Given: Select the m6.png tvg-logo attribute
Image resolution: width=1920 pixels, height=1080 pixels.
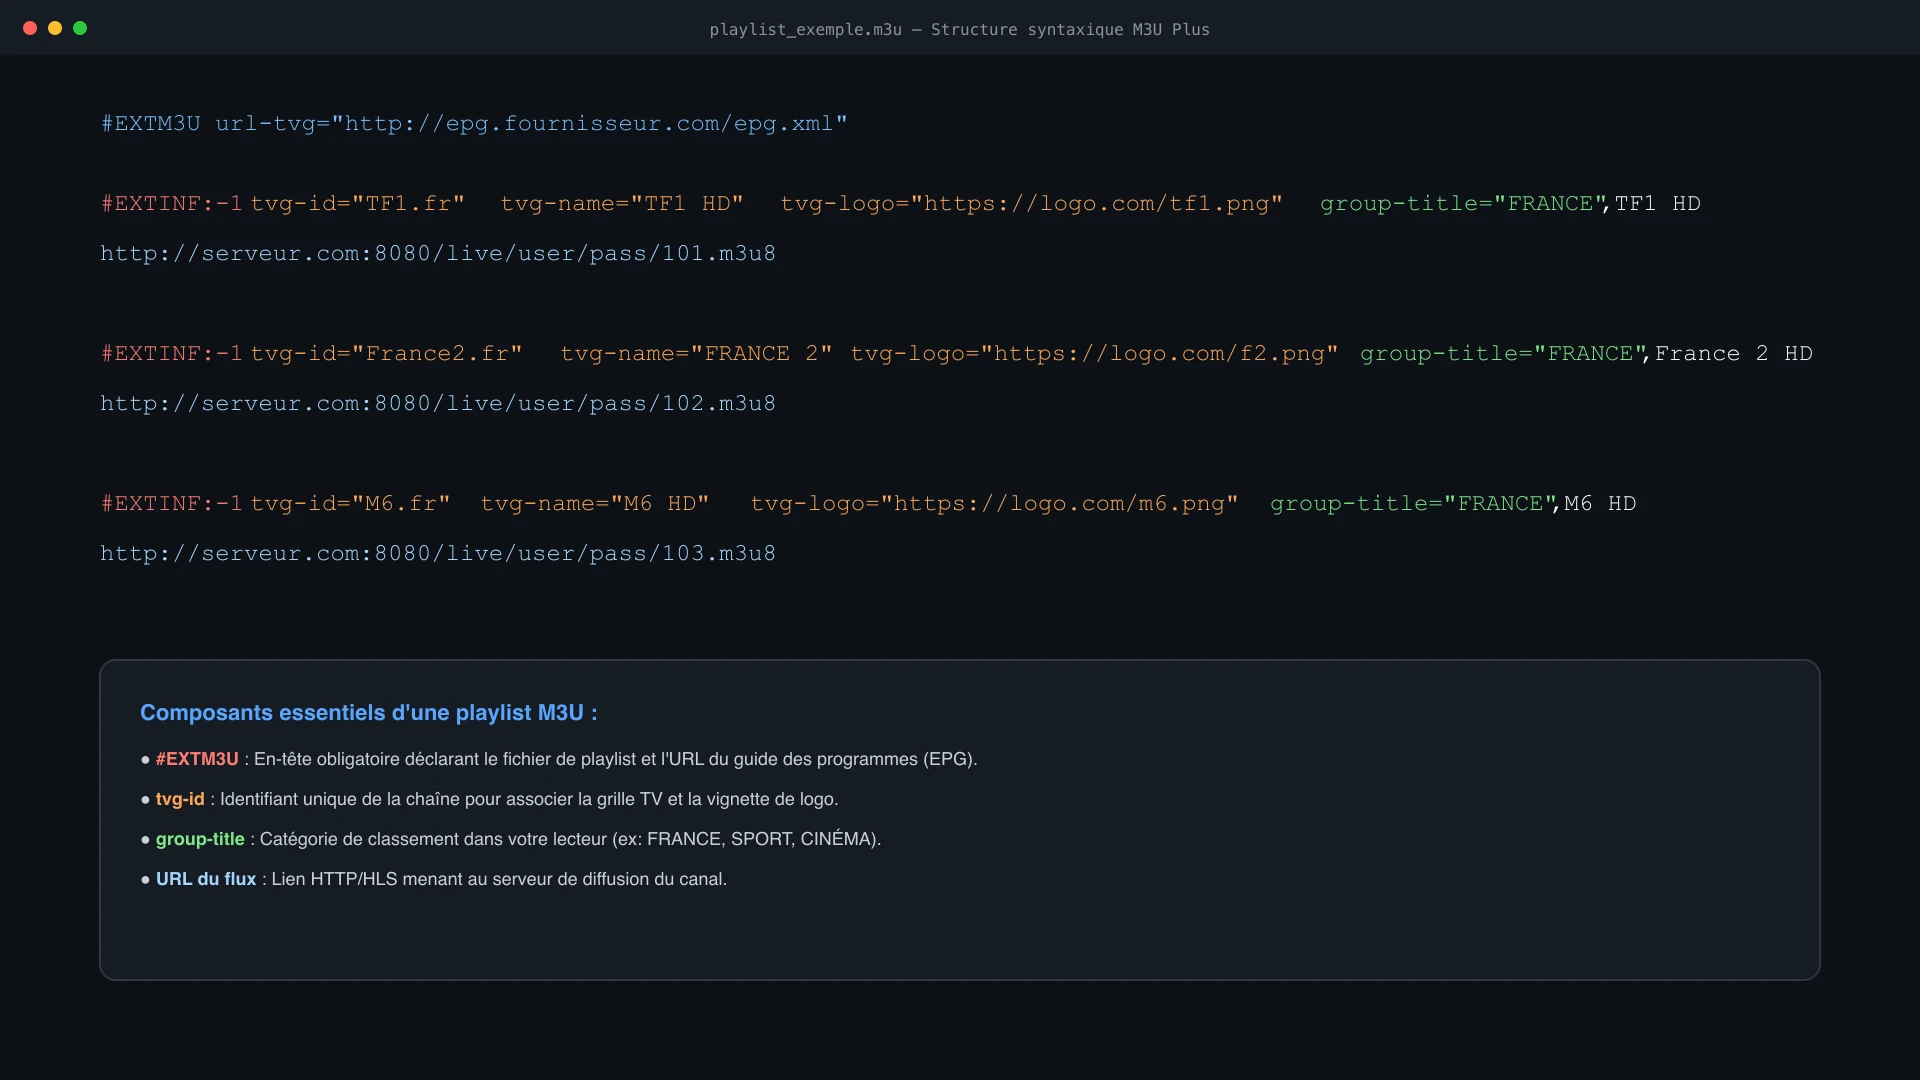Looking at the screenshot, I should (995, 504).
